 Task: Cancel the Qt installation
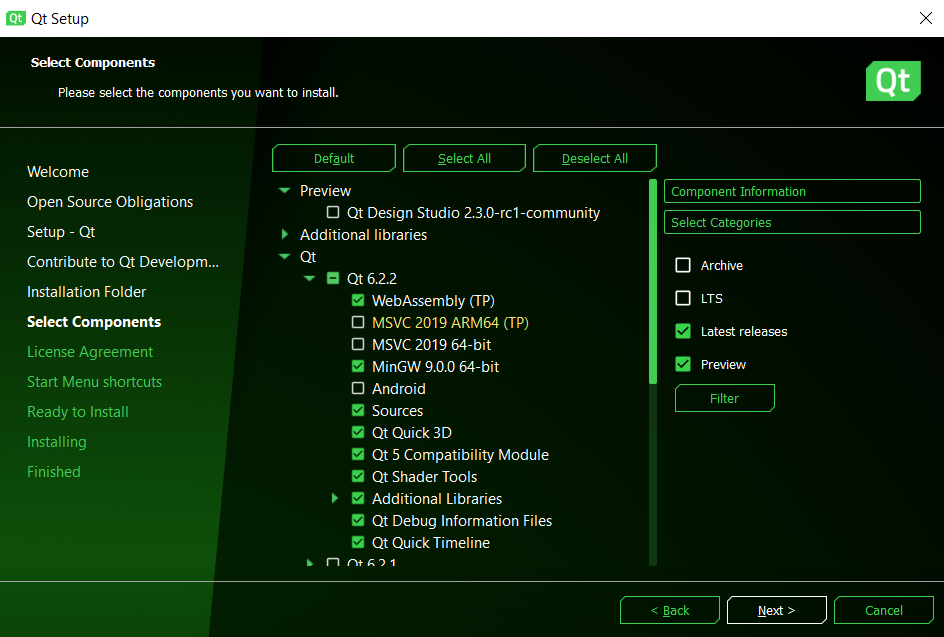coord(884,611)
